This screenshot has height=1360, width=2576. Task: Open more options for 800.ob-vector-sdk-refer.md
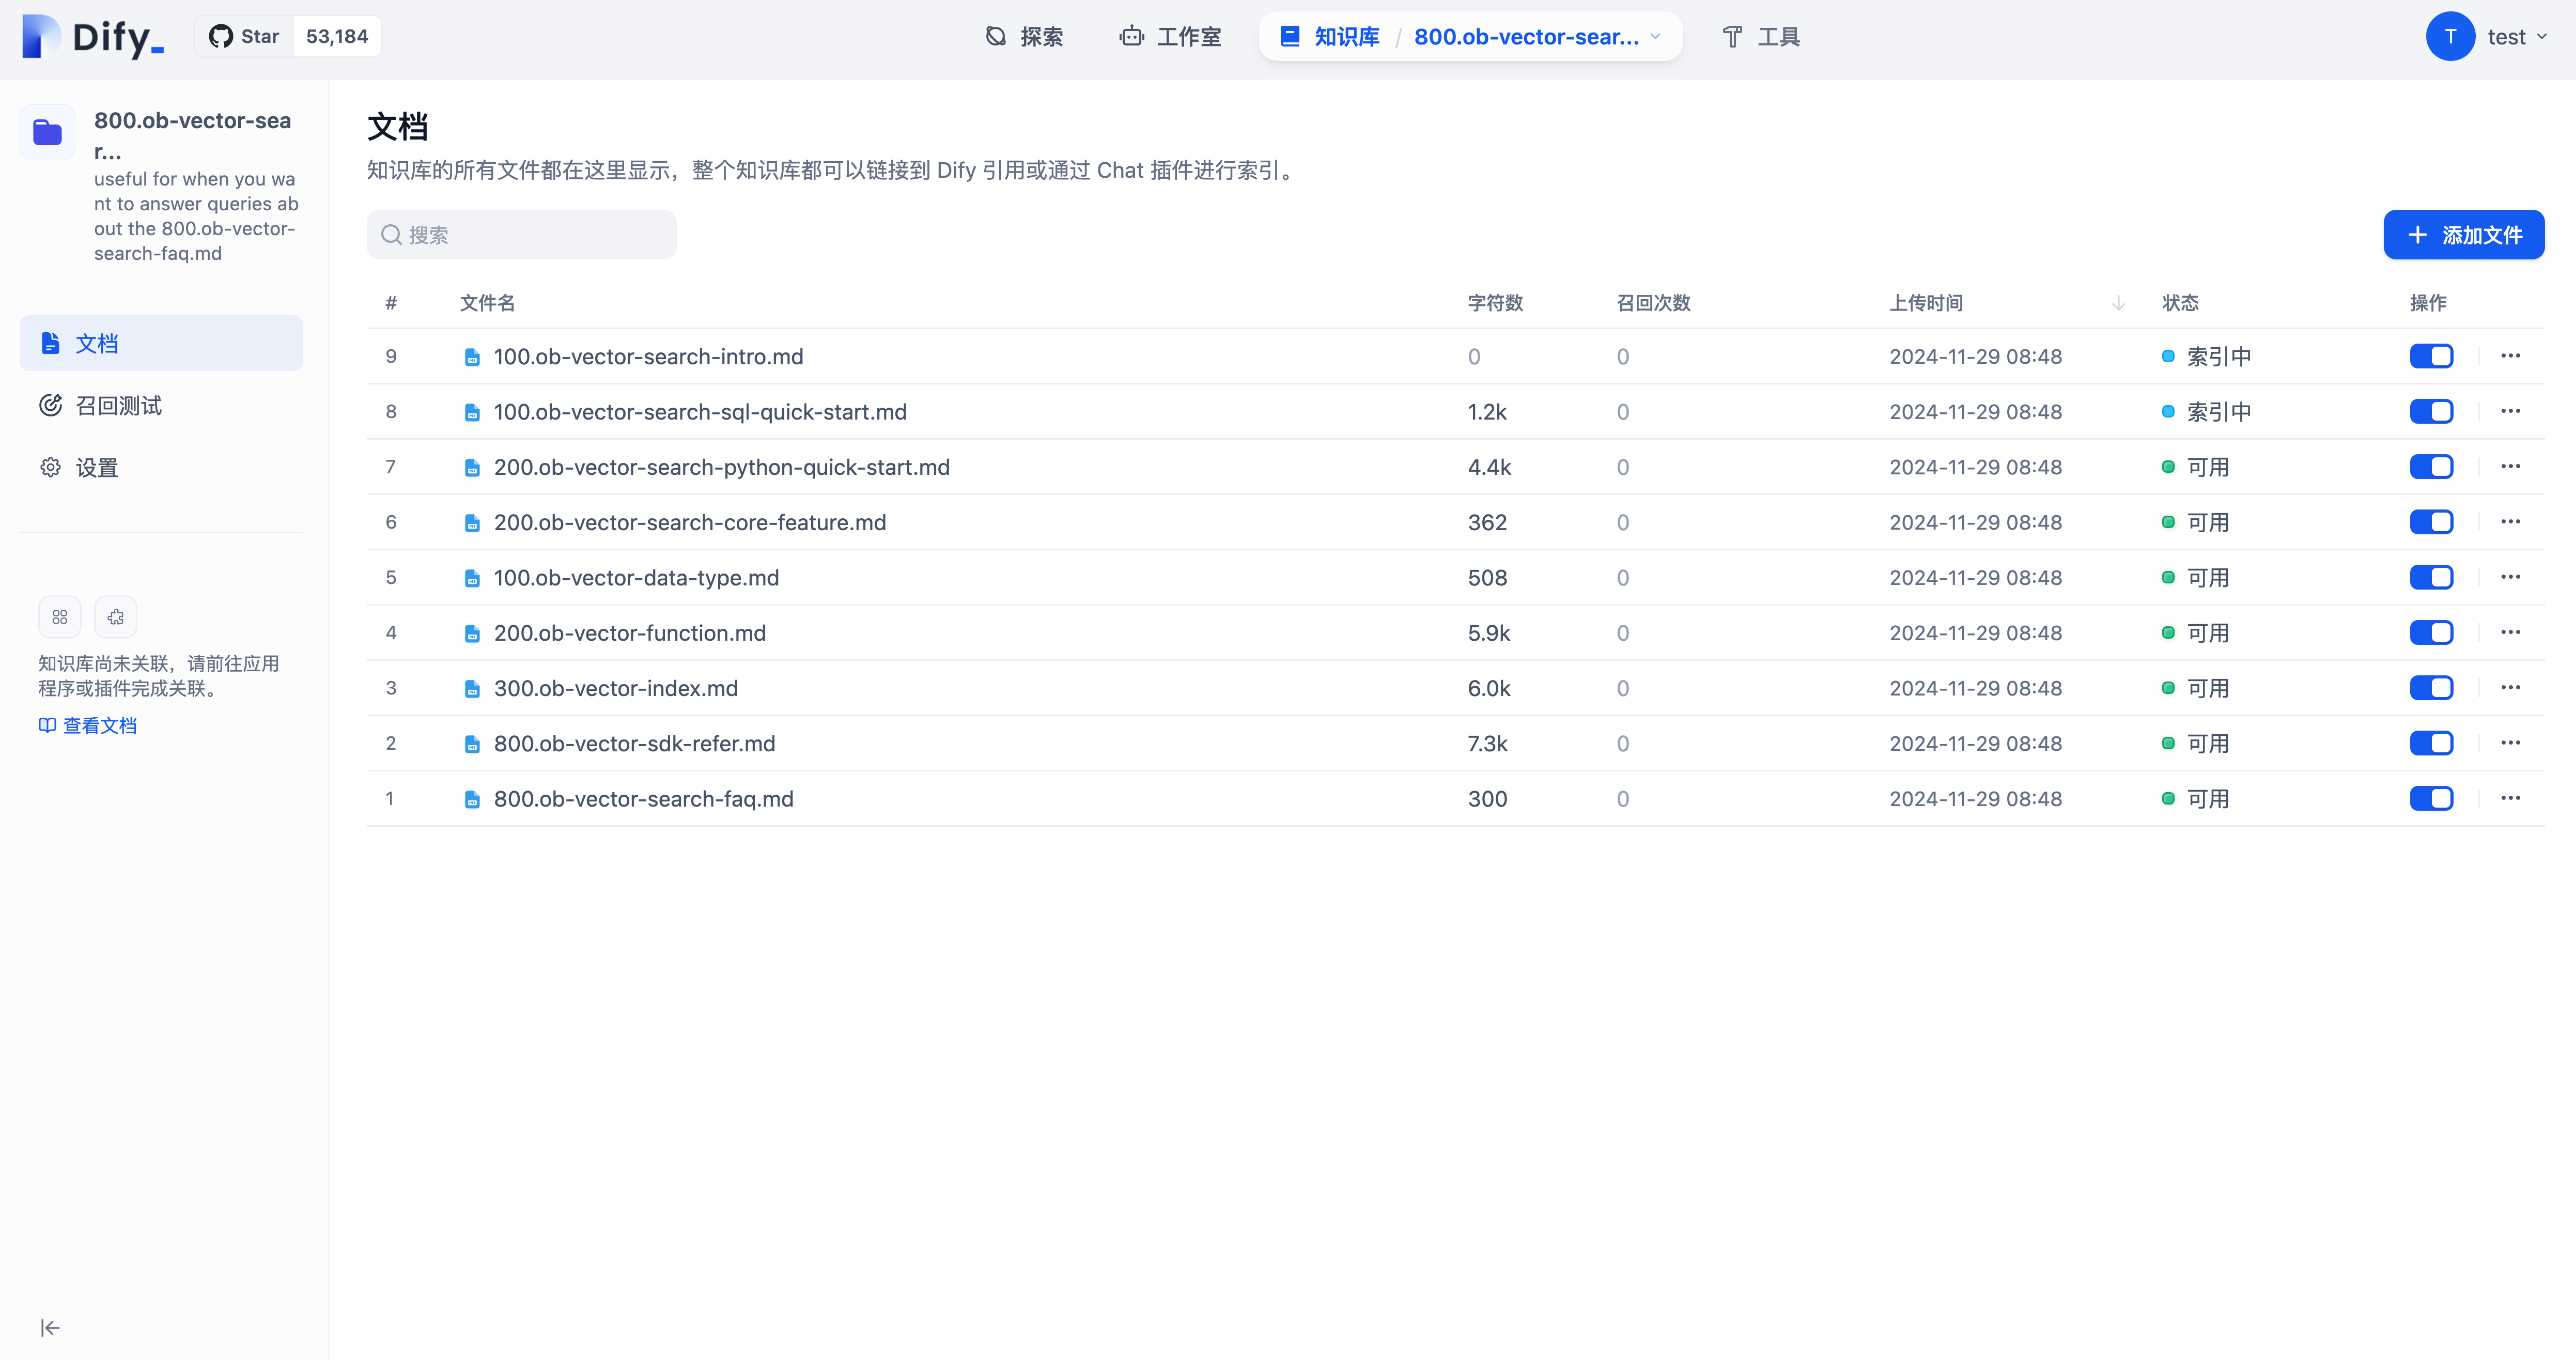[2510, 743]
